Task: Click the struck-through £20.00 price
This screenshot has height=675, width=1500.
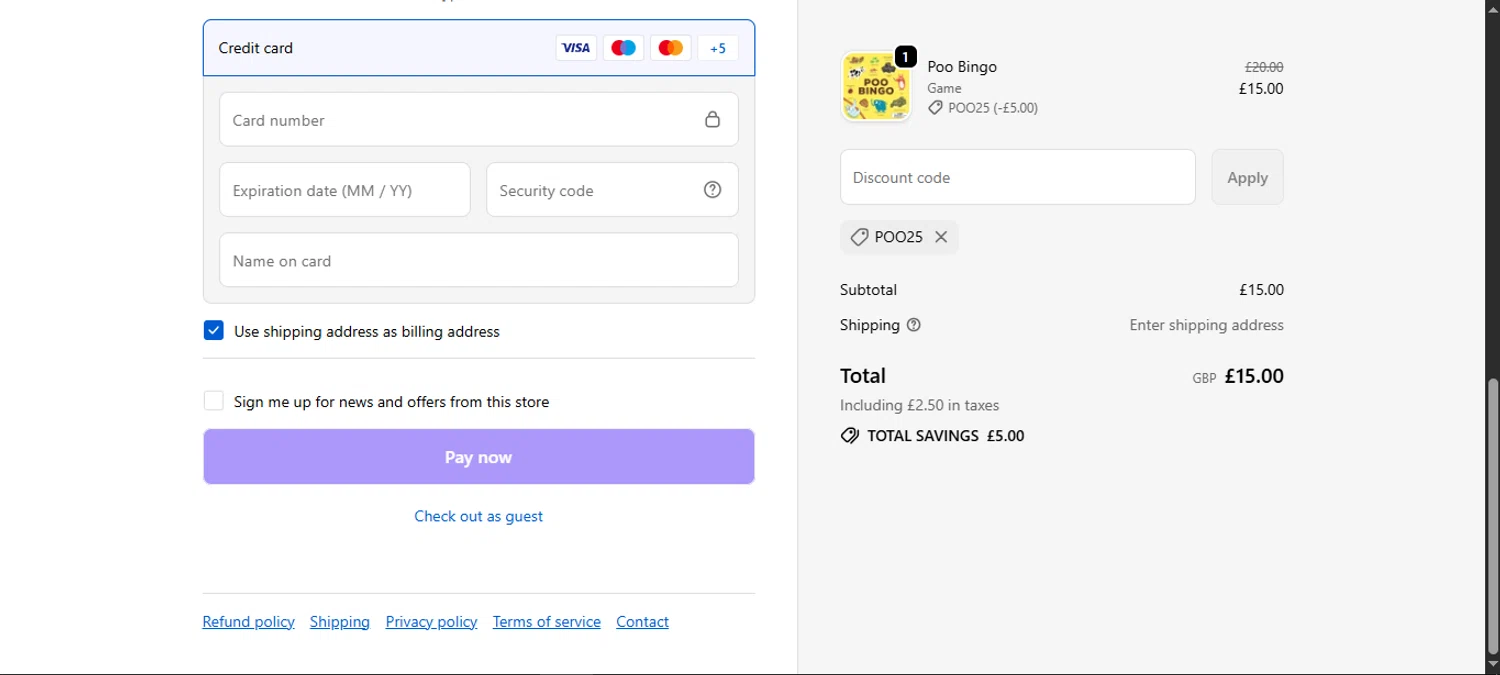Action: pos(1264,67)
